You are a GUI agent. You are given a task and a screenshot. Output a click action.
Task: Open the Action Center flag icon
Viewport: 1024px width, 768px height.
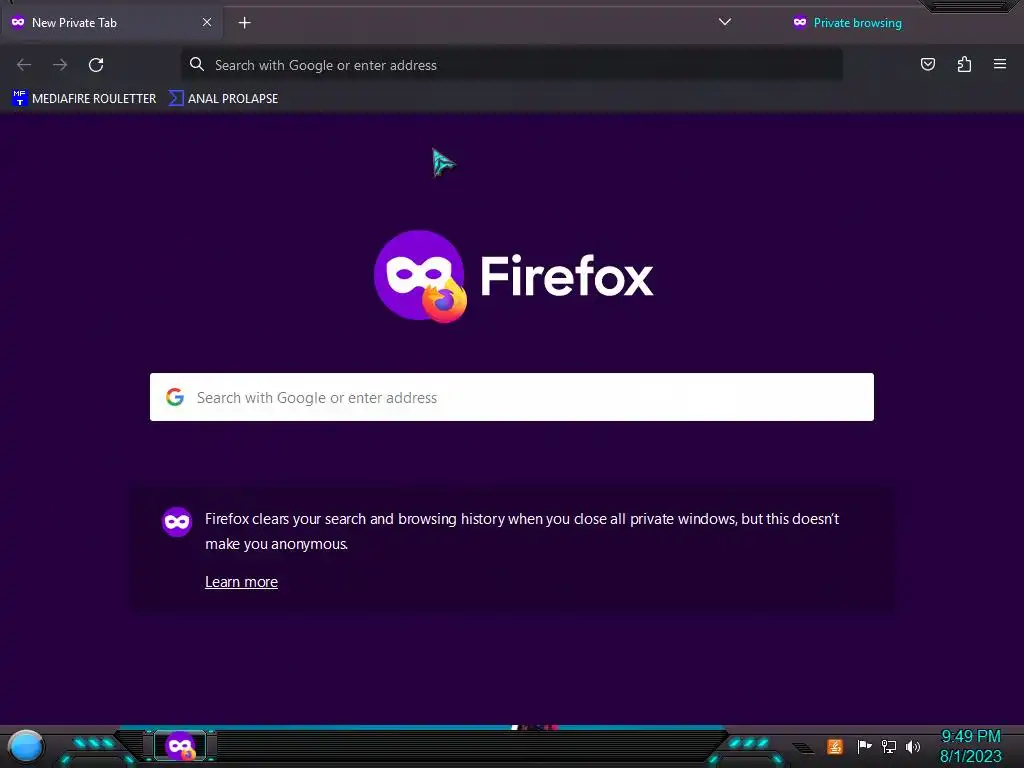pyautogui.click(x=864, y=746)
